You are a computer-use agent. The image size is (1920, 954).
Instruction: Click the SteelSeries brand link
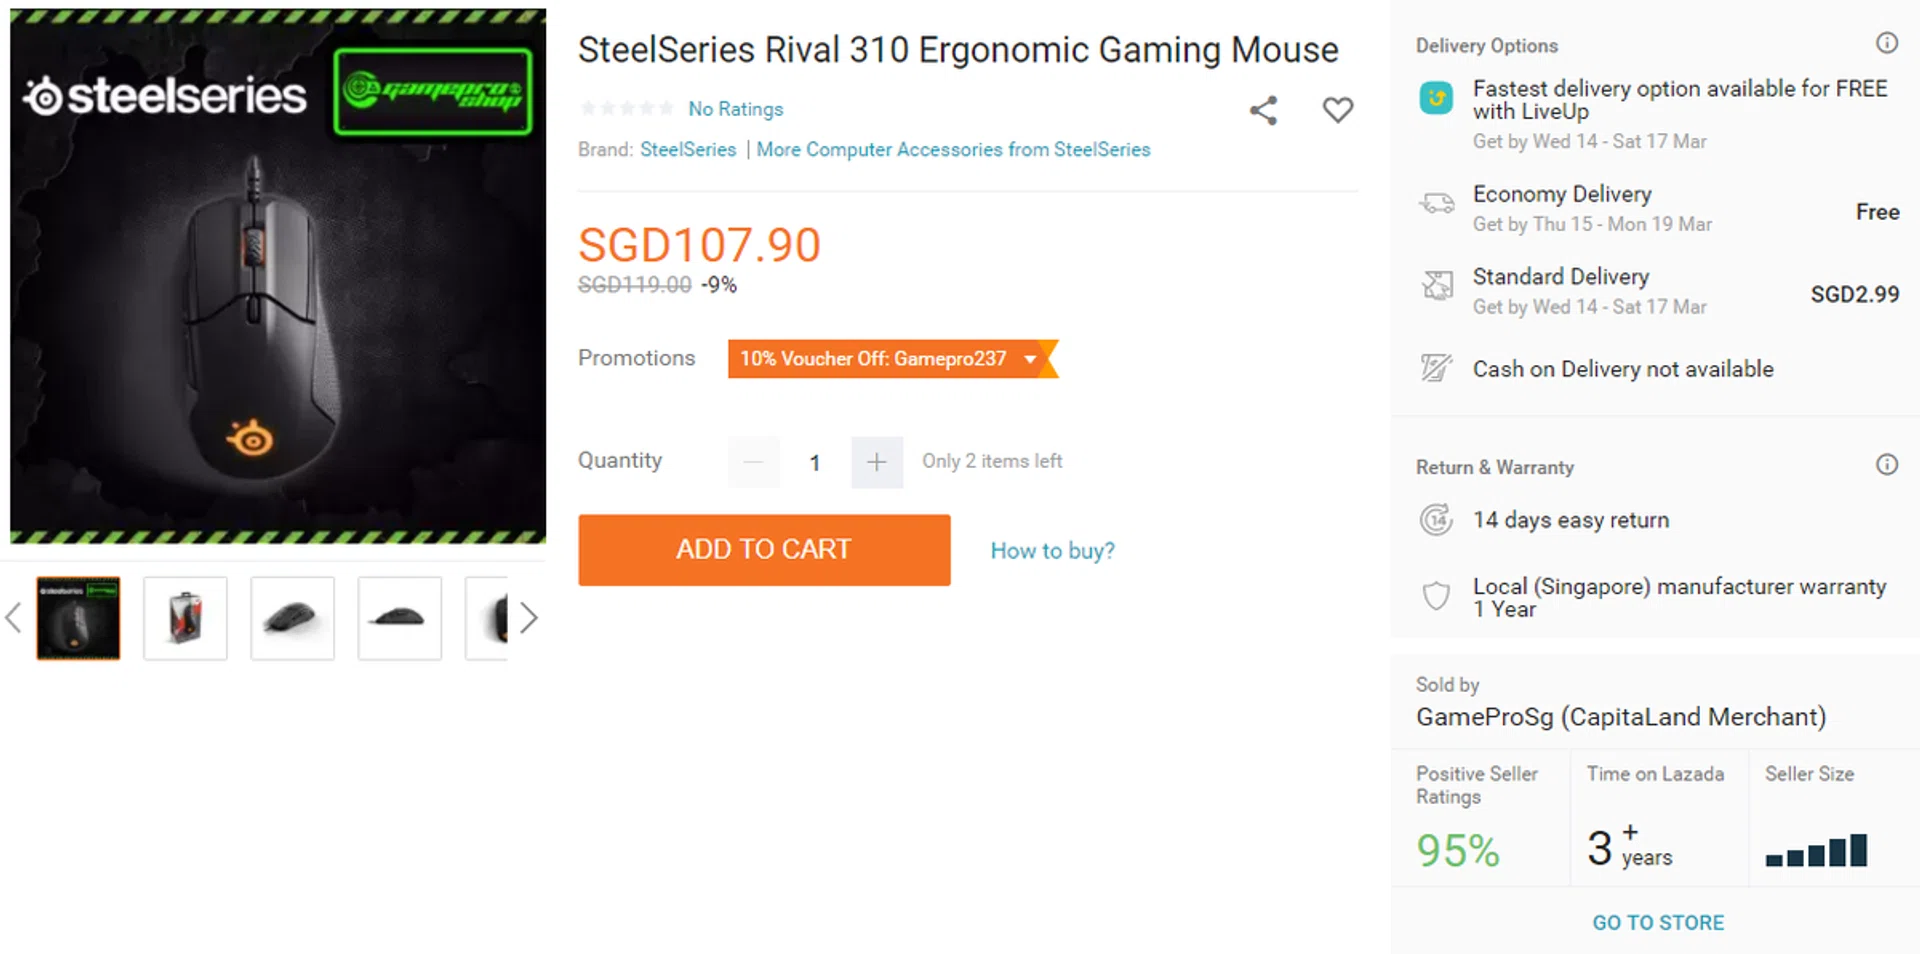click(x=688, y=150)
